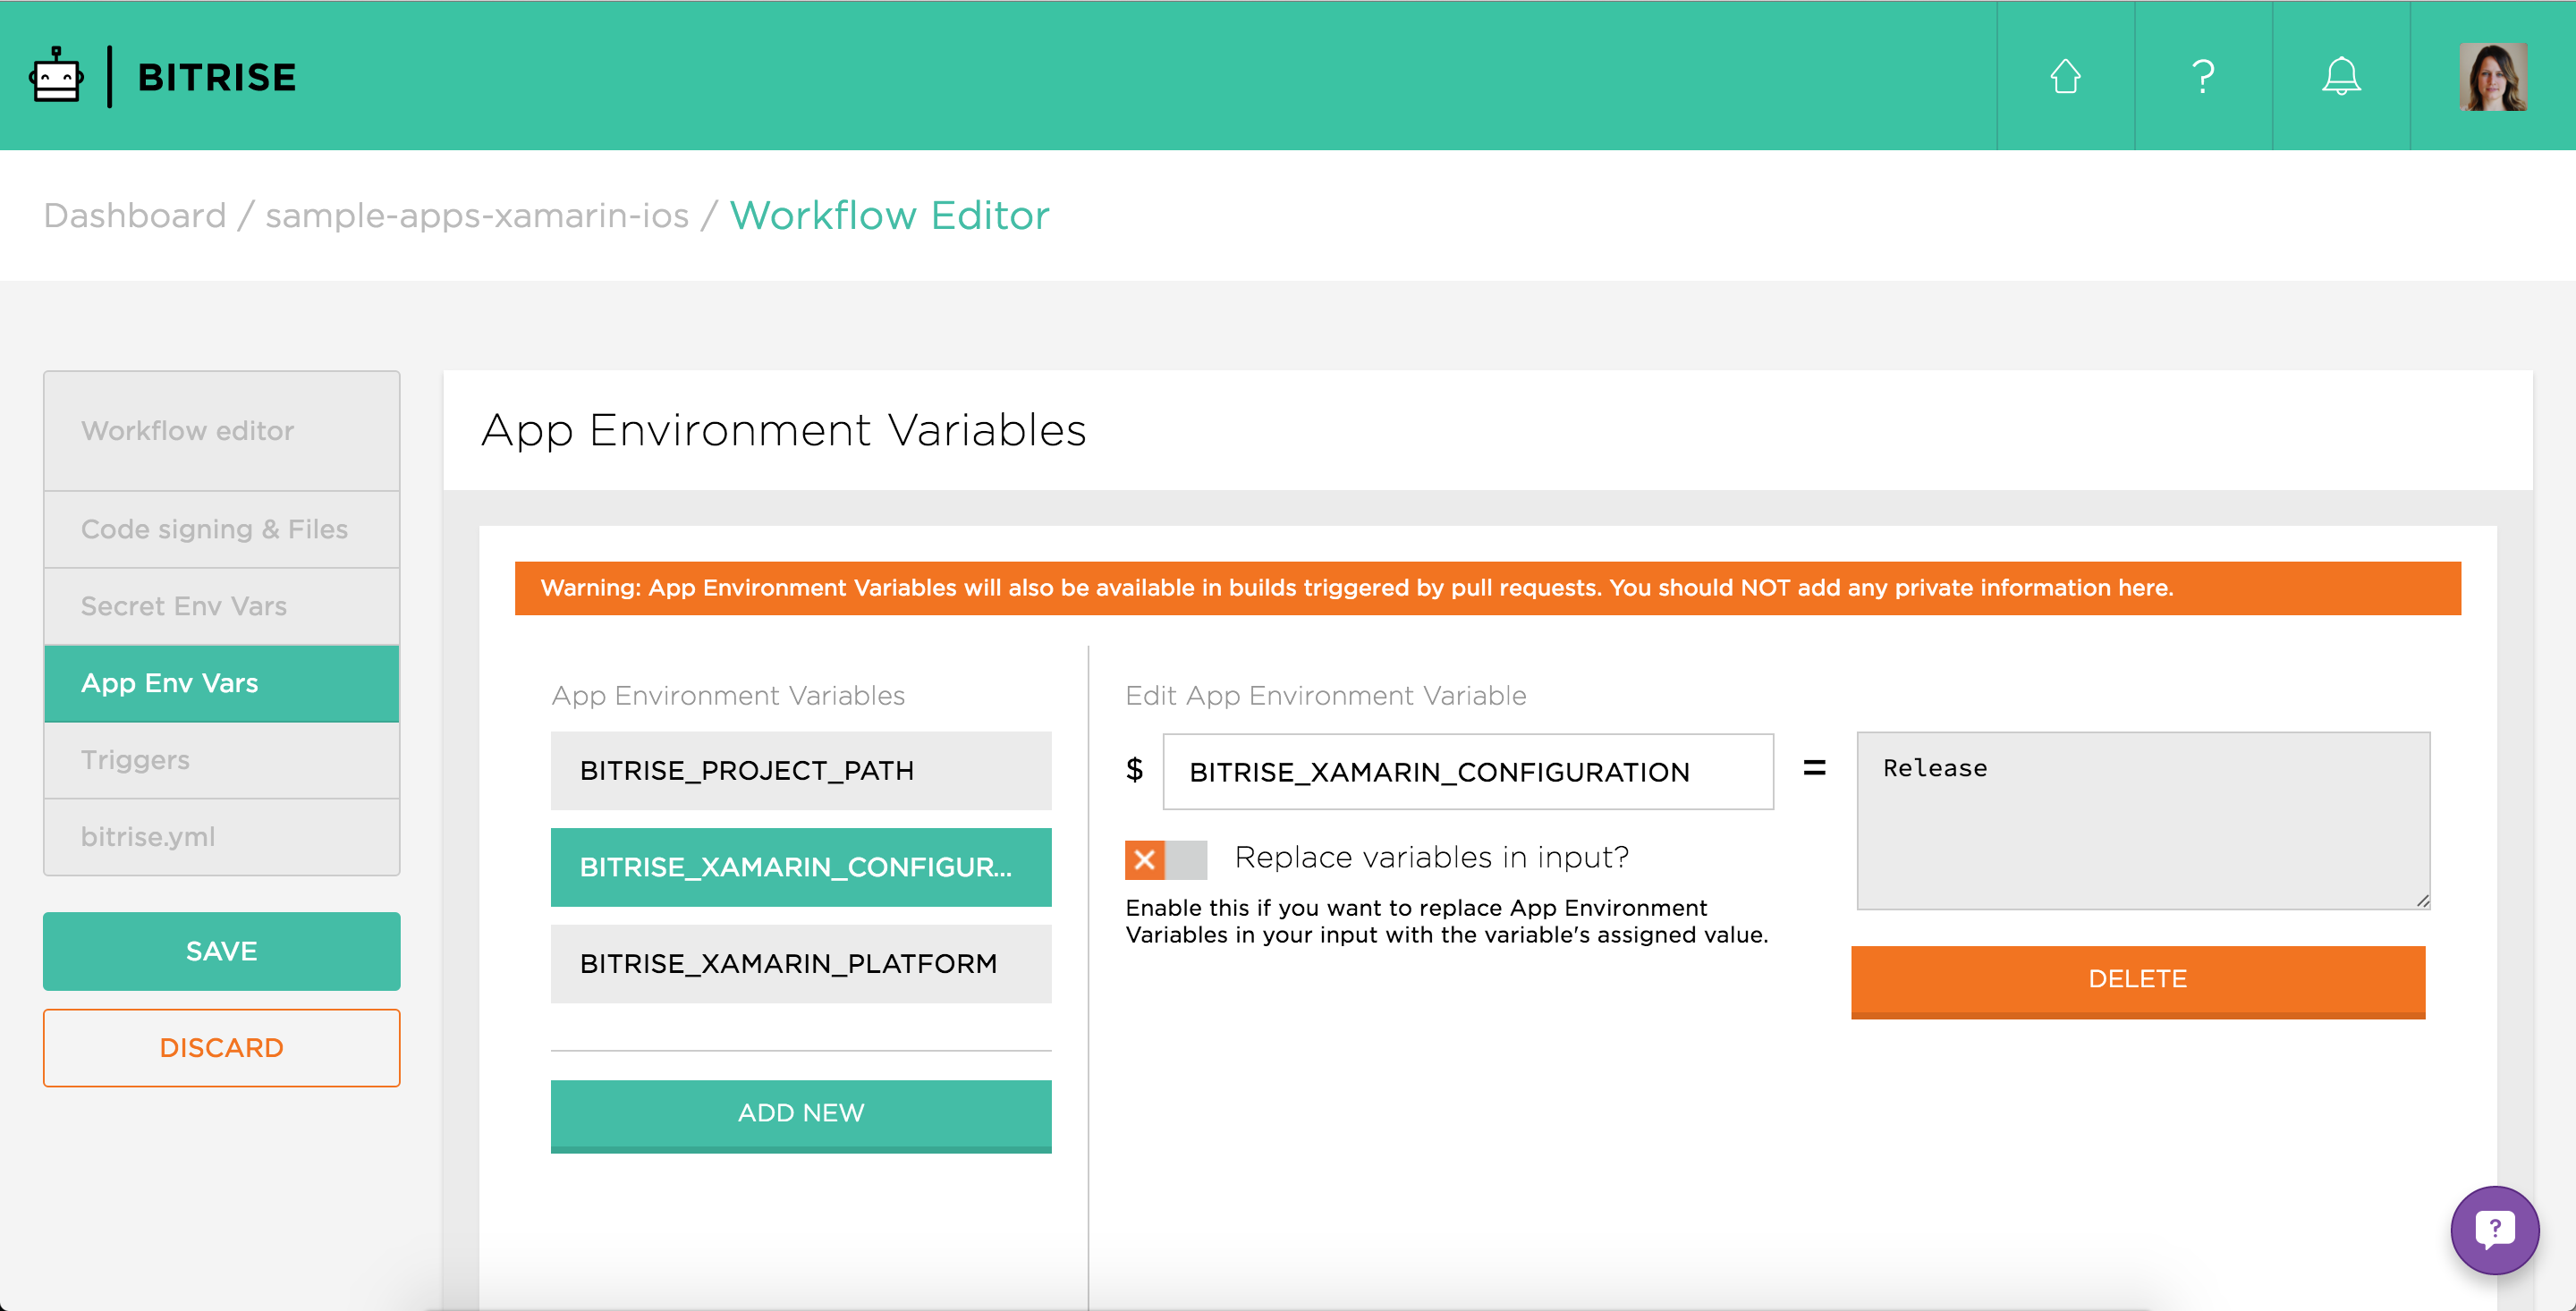Image resolution: width=2576 pixels, height=1311 pixels.
Task: Open the home icon in header
Action: coord(2065,76)
